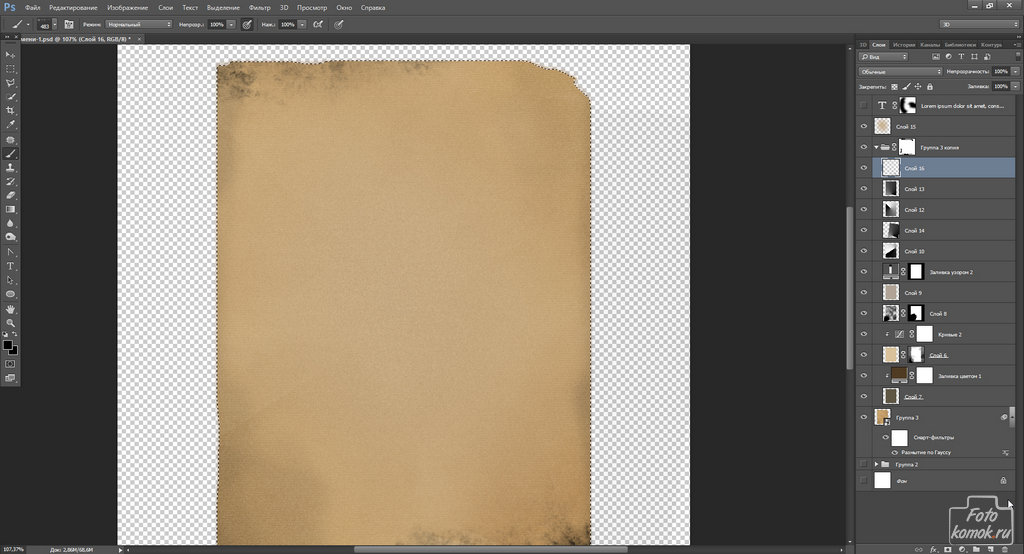Show the Фон background layer

tap(864, 481)
